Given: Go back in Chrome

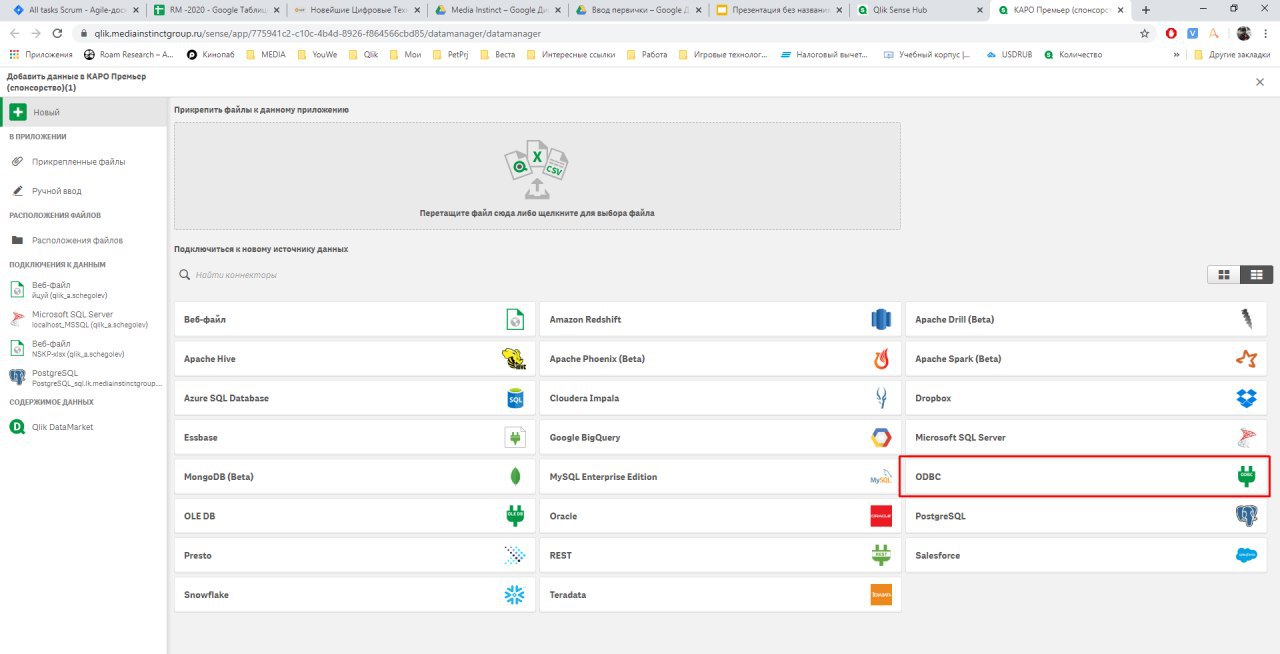Looking at the screenshot, I should coord(15,33).
